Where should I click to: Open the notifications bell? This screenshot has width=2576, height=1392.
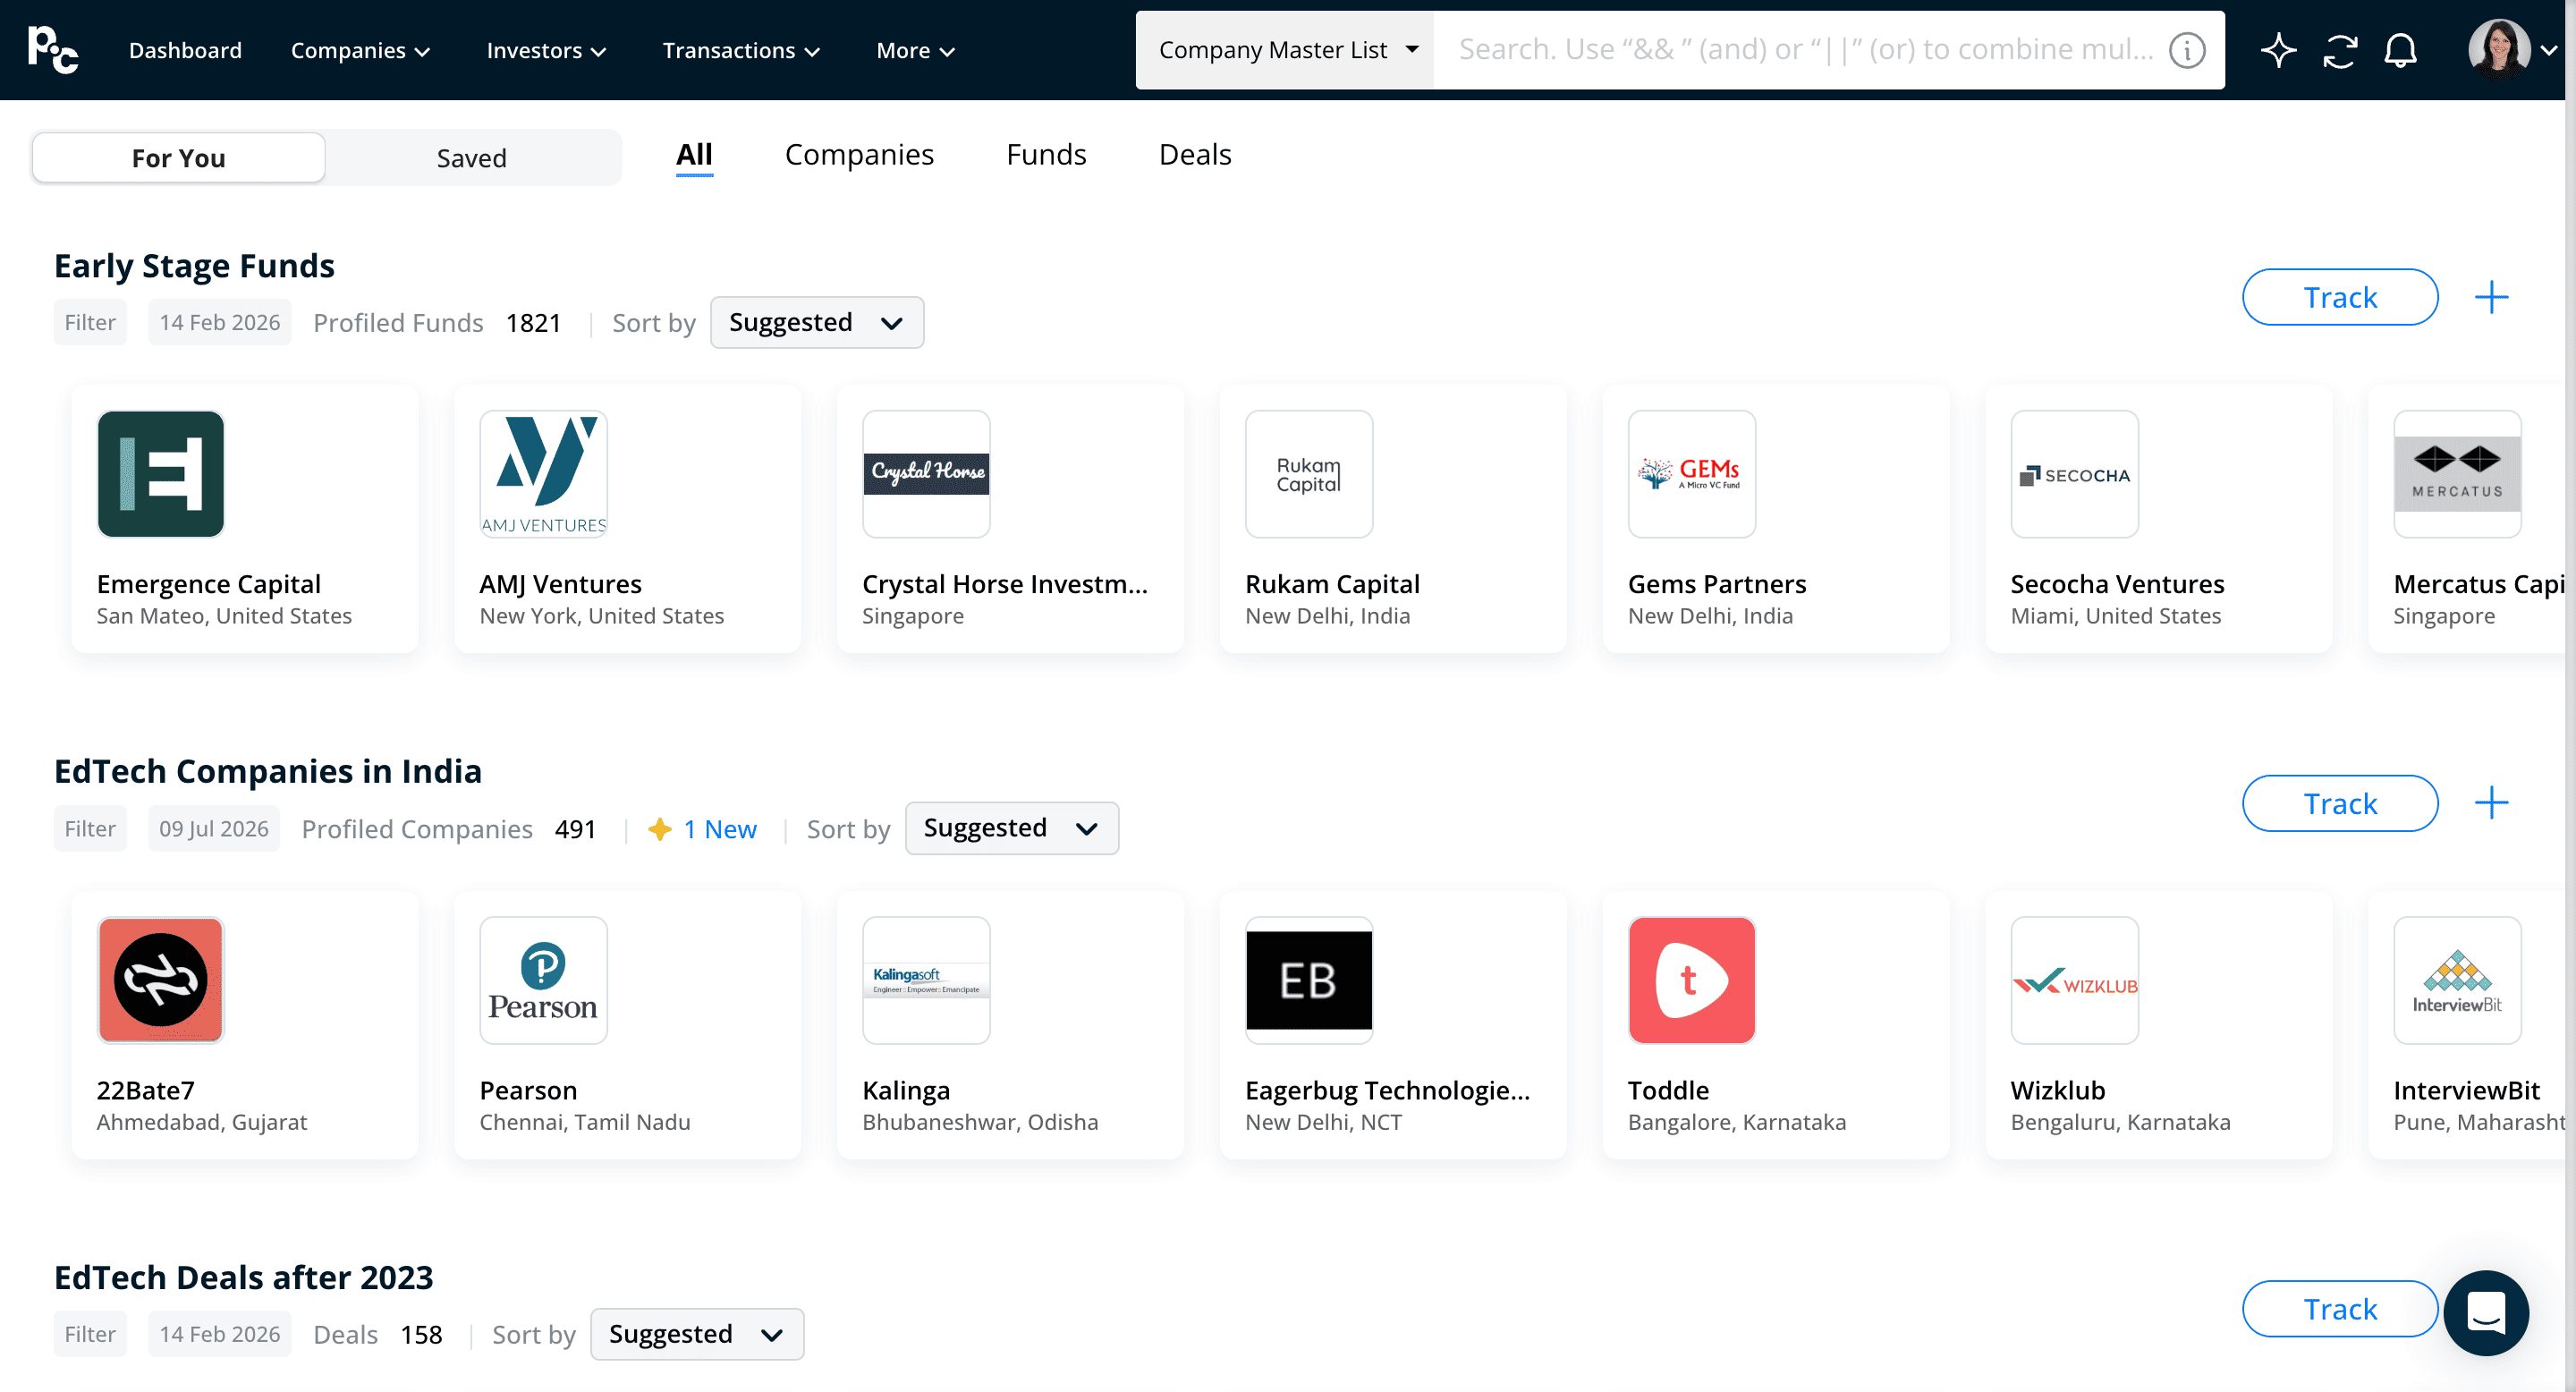(x=2400, y=50)
